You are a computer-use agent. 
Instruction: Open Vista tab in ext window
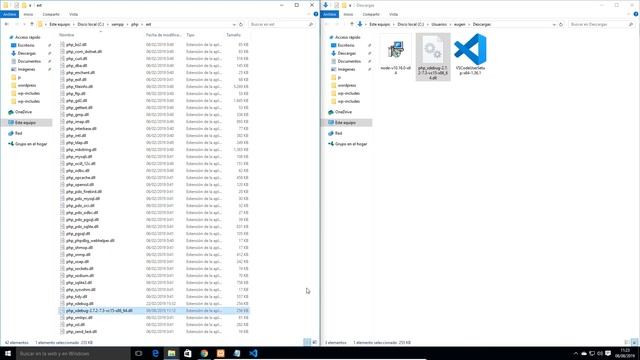pos(73,14)
